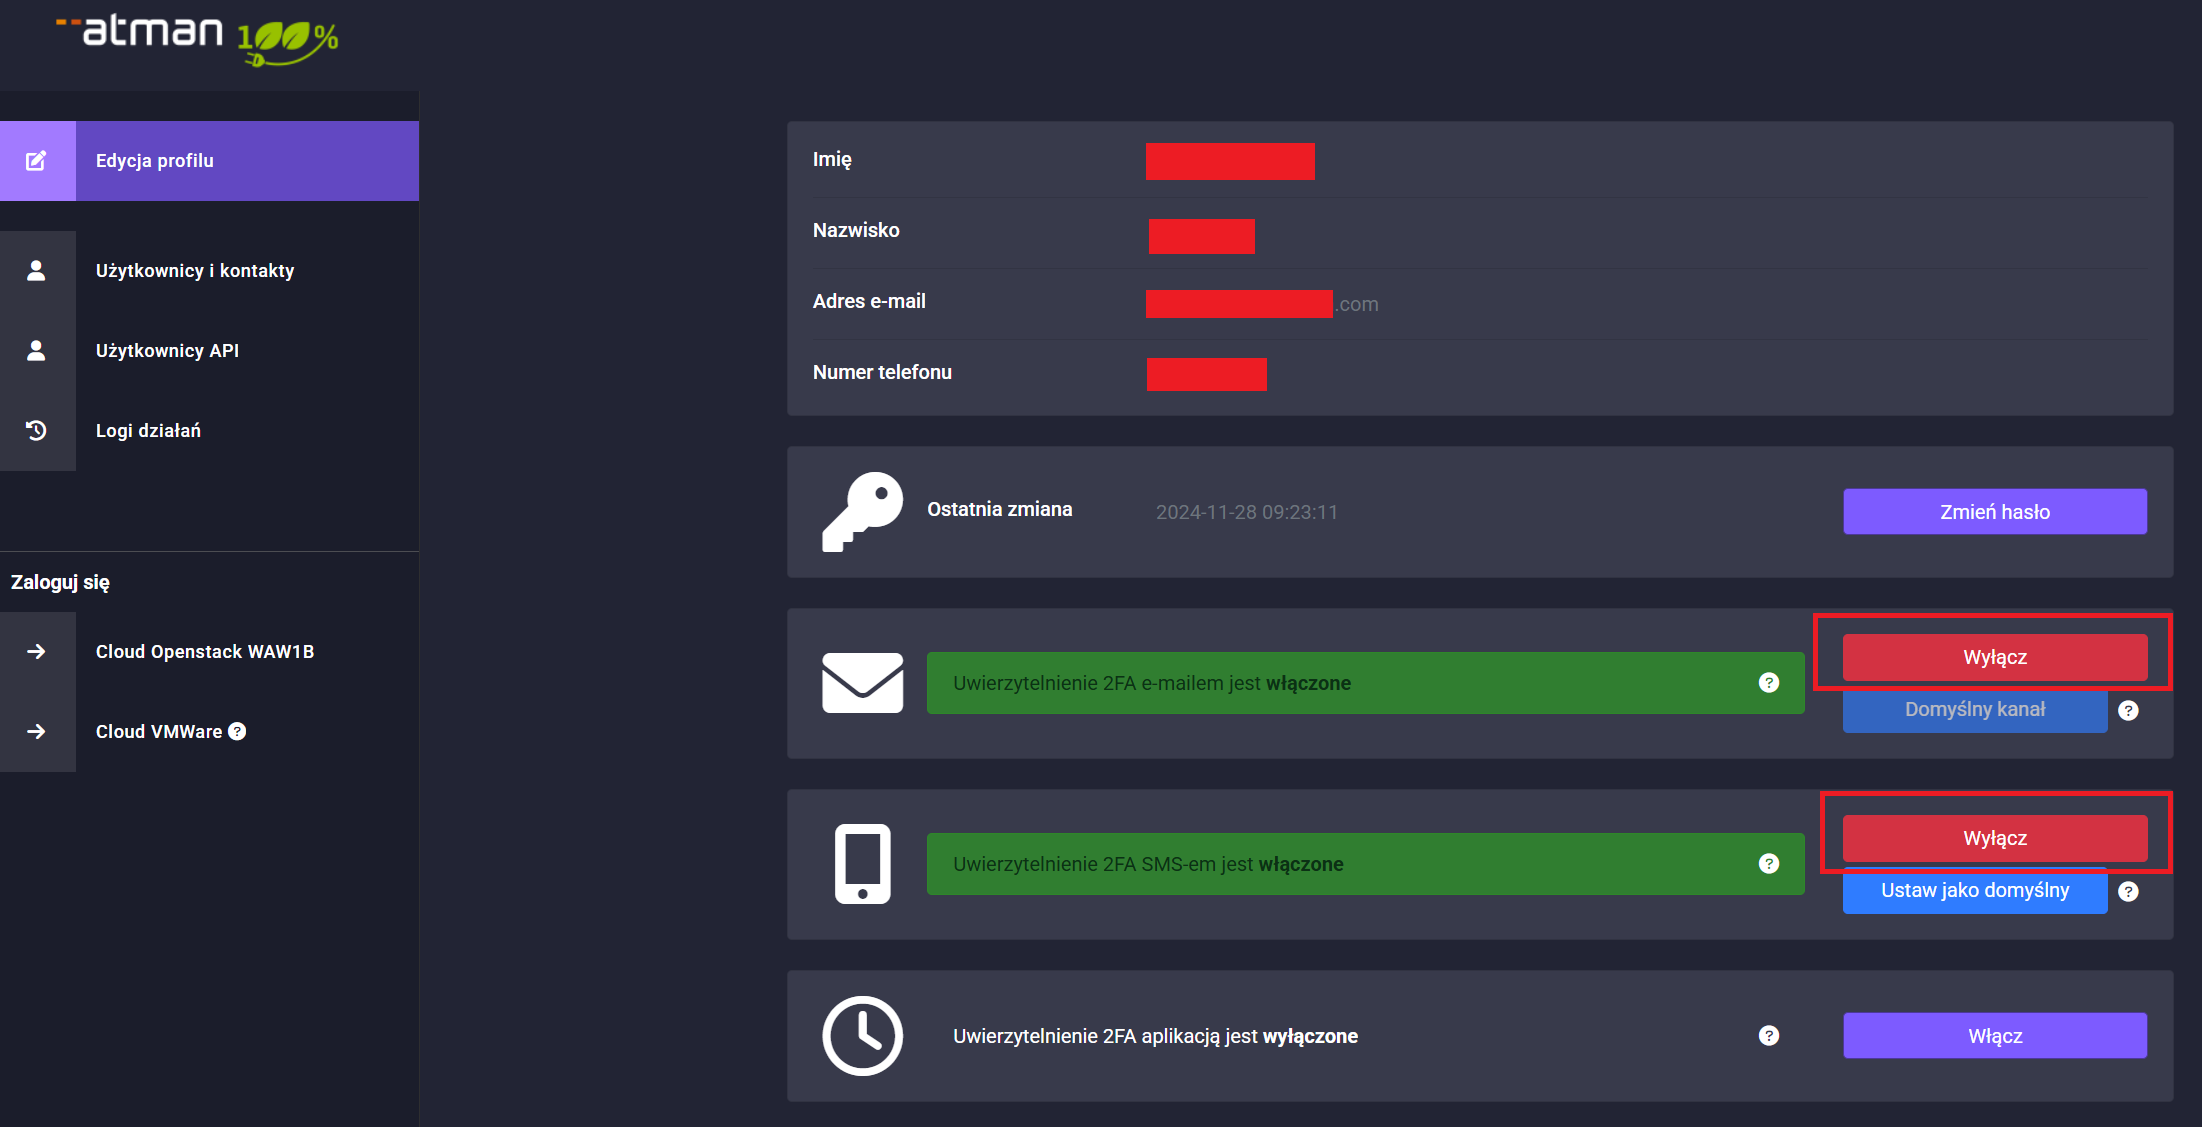Click help icon in SMS 2FA bar
The width and height of the screenshot is (2202, 1127).
(1768, 864)
